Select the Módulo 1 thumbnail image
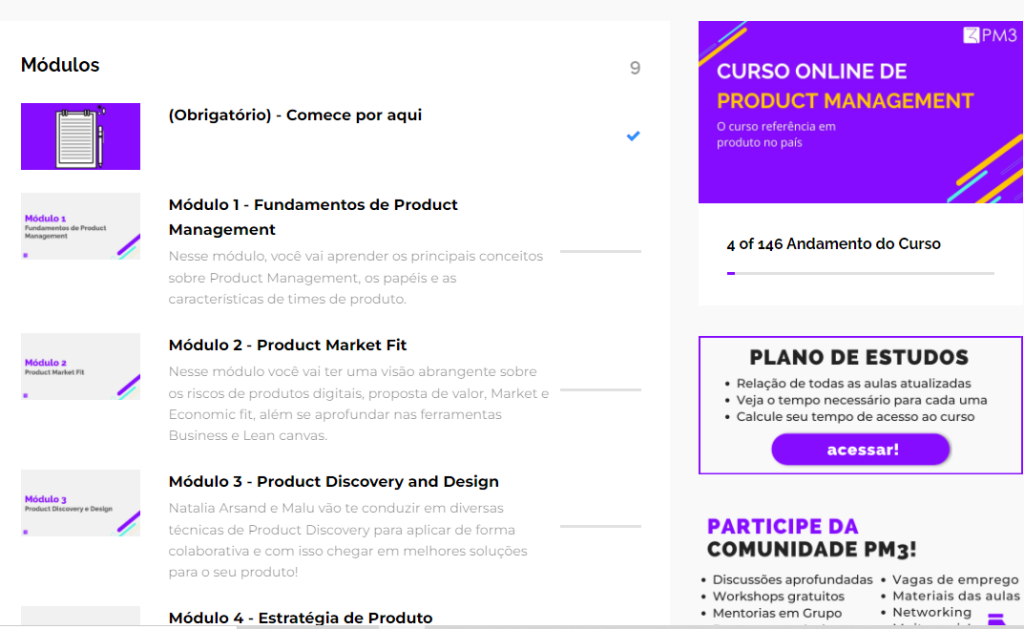Screen dimensions: 1024x629 [80, 226]
